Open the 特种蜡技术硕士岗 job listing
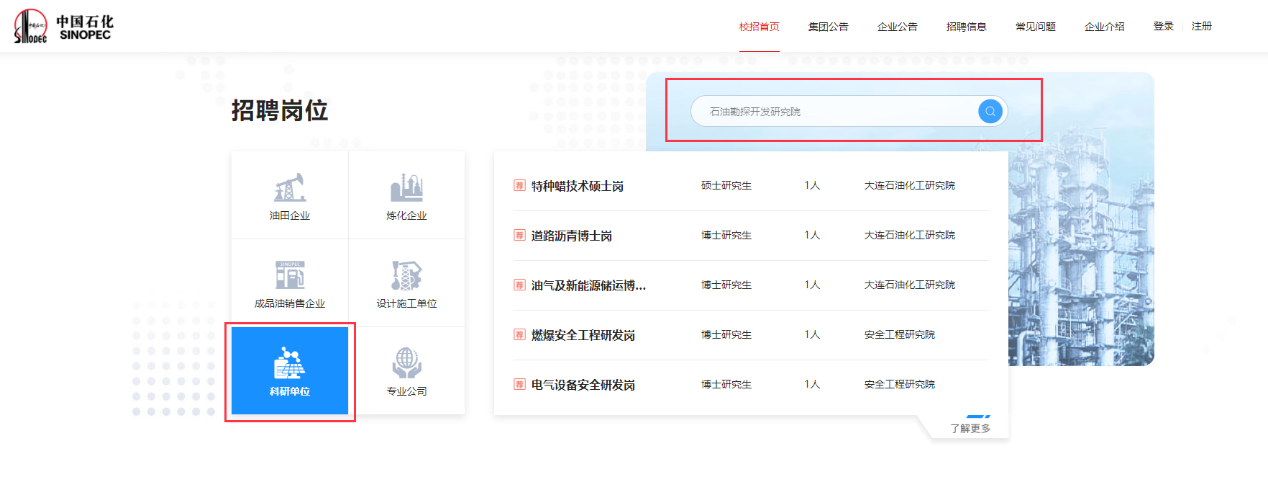This screenshot has height=490, width=1268. [577, 186]
